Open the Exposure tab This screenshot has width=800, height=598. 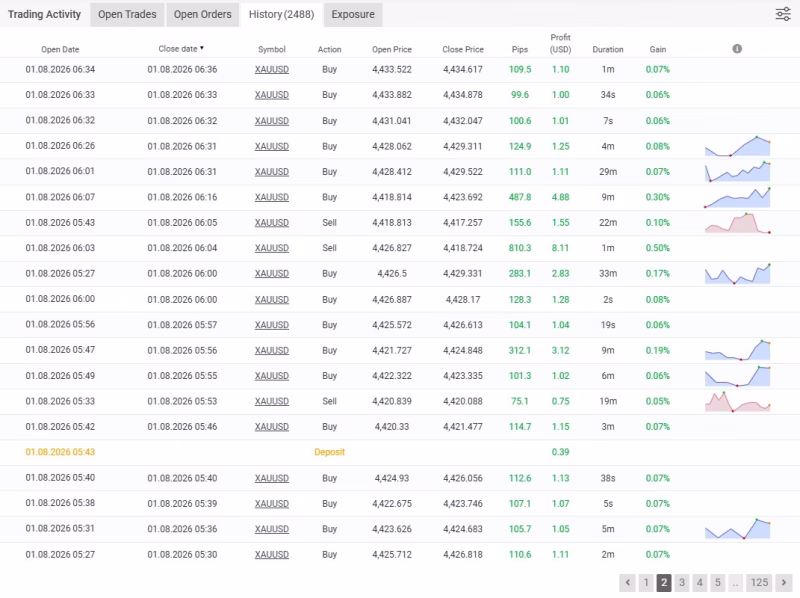(353, 14)
